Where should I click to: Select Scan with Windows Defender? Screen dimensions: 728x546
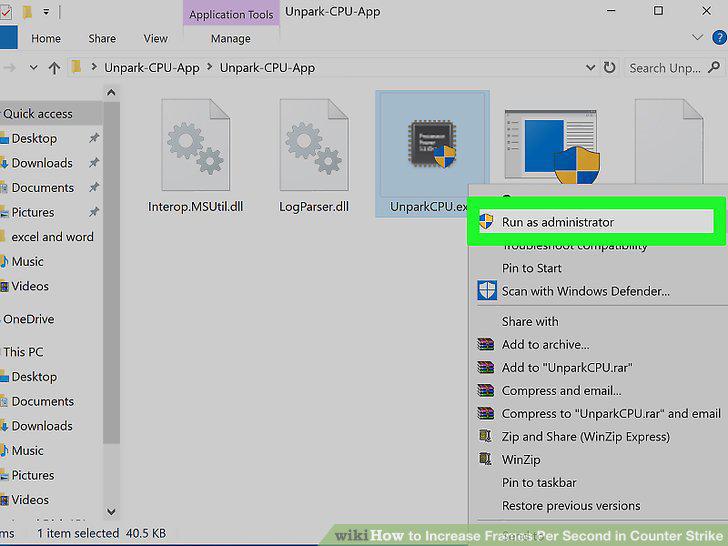(x=585, y=291)
